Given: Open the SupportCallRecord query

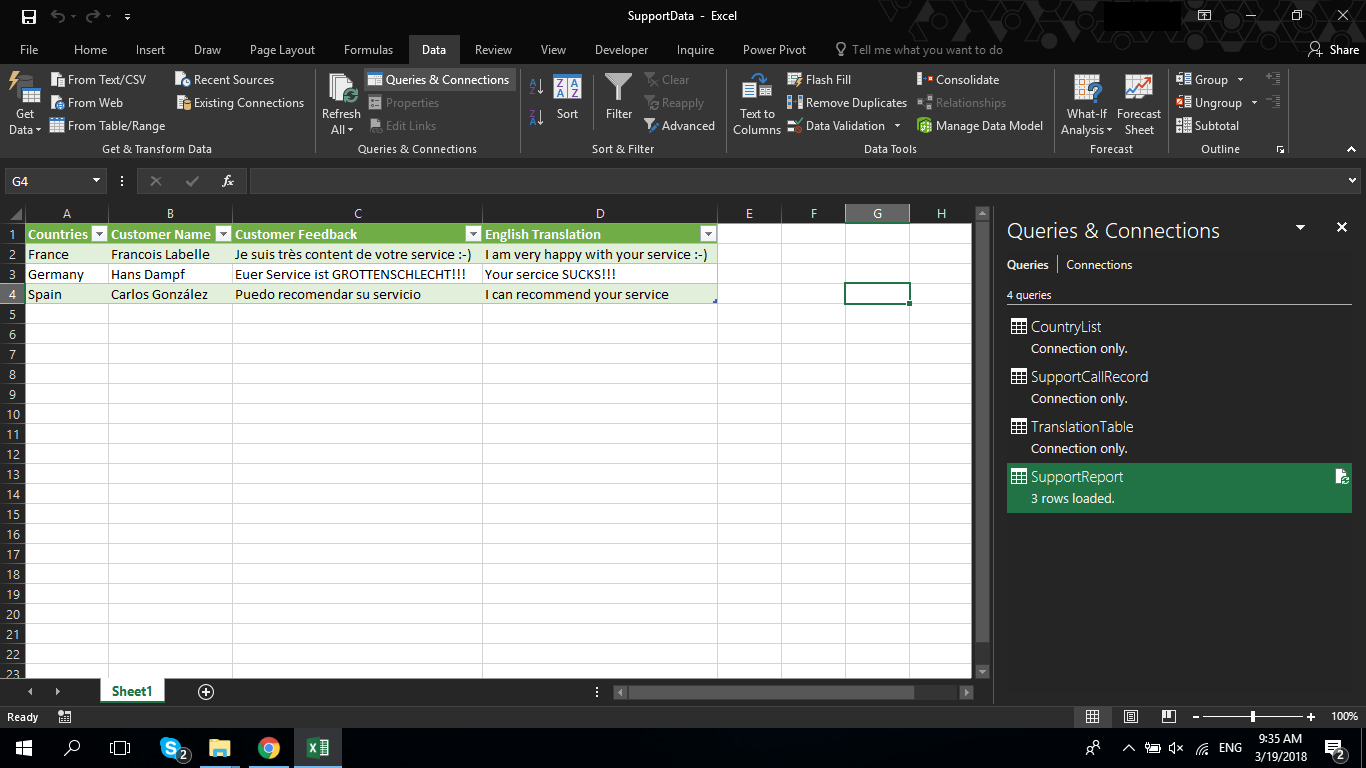Looking at the screenshot, I should point(1090,376).
